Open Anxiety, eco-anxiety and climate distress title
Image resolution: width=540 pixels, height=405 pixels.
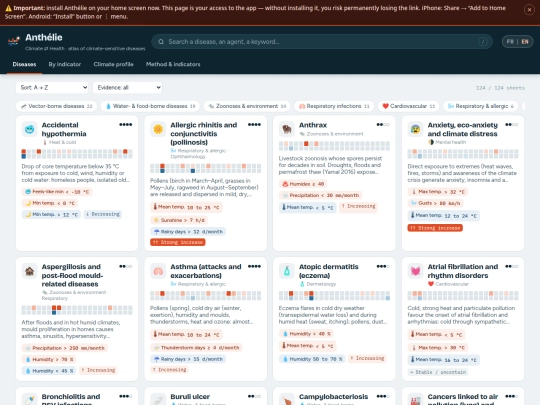463,129
